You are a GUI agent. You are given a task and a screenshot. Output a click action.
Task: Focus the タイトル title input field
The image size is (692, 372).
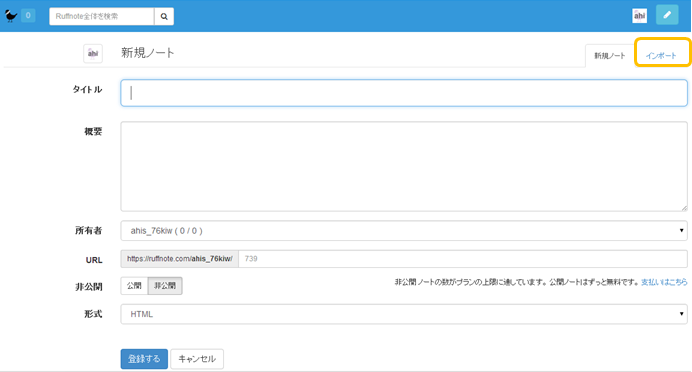coord(404,93)
